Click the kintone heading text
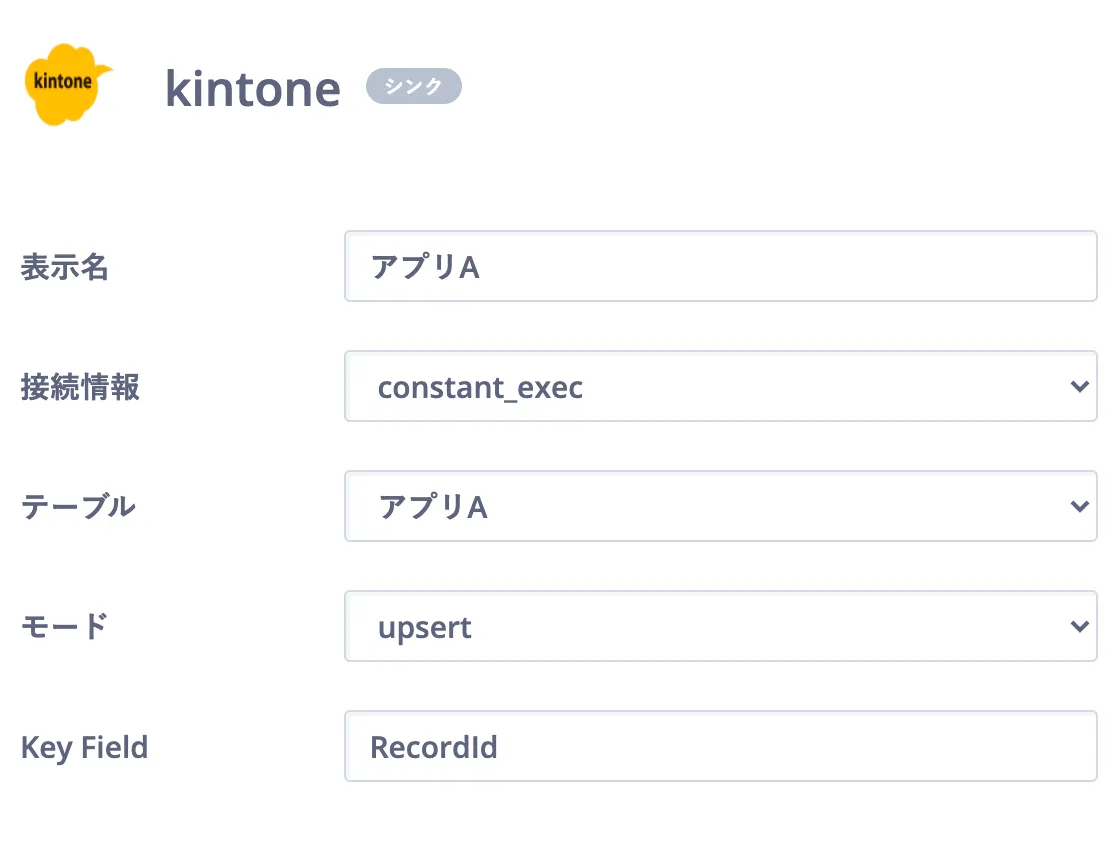This screenshot has width=1116, height=844. (252, 89)
